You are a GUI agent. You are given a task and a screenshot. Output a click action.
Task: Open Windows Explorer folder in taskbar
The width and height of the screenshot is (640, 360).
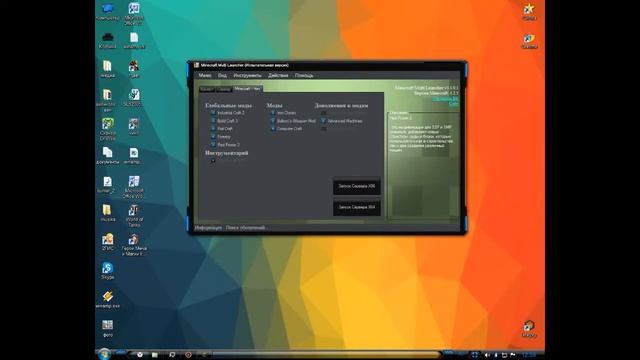155,355
